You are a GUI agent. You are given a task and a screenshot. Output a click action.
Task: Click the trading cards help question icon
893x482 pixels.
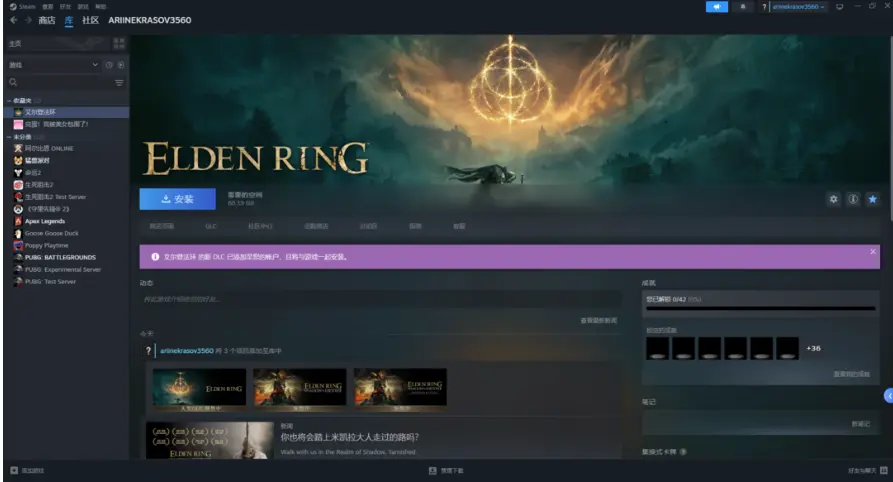point(683,452)
